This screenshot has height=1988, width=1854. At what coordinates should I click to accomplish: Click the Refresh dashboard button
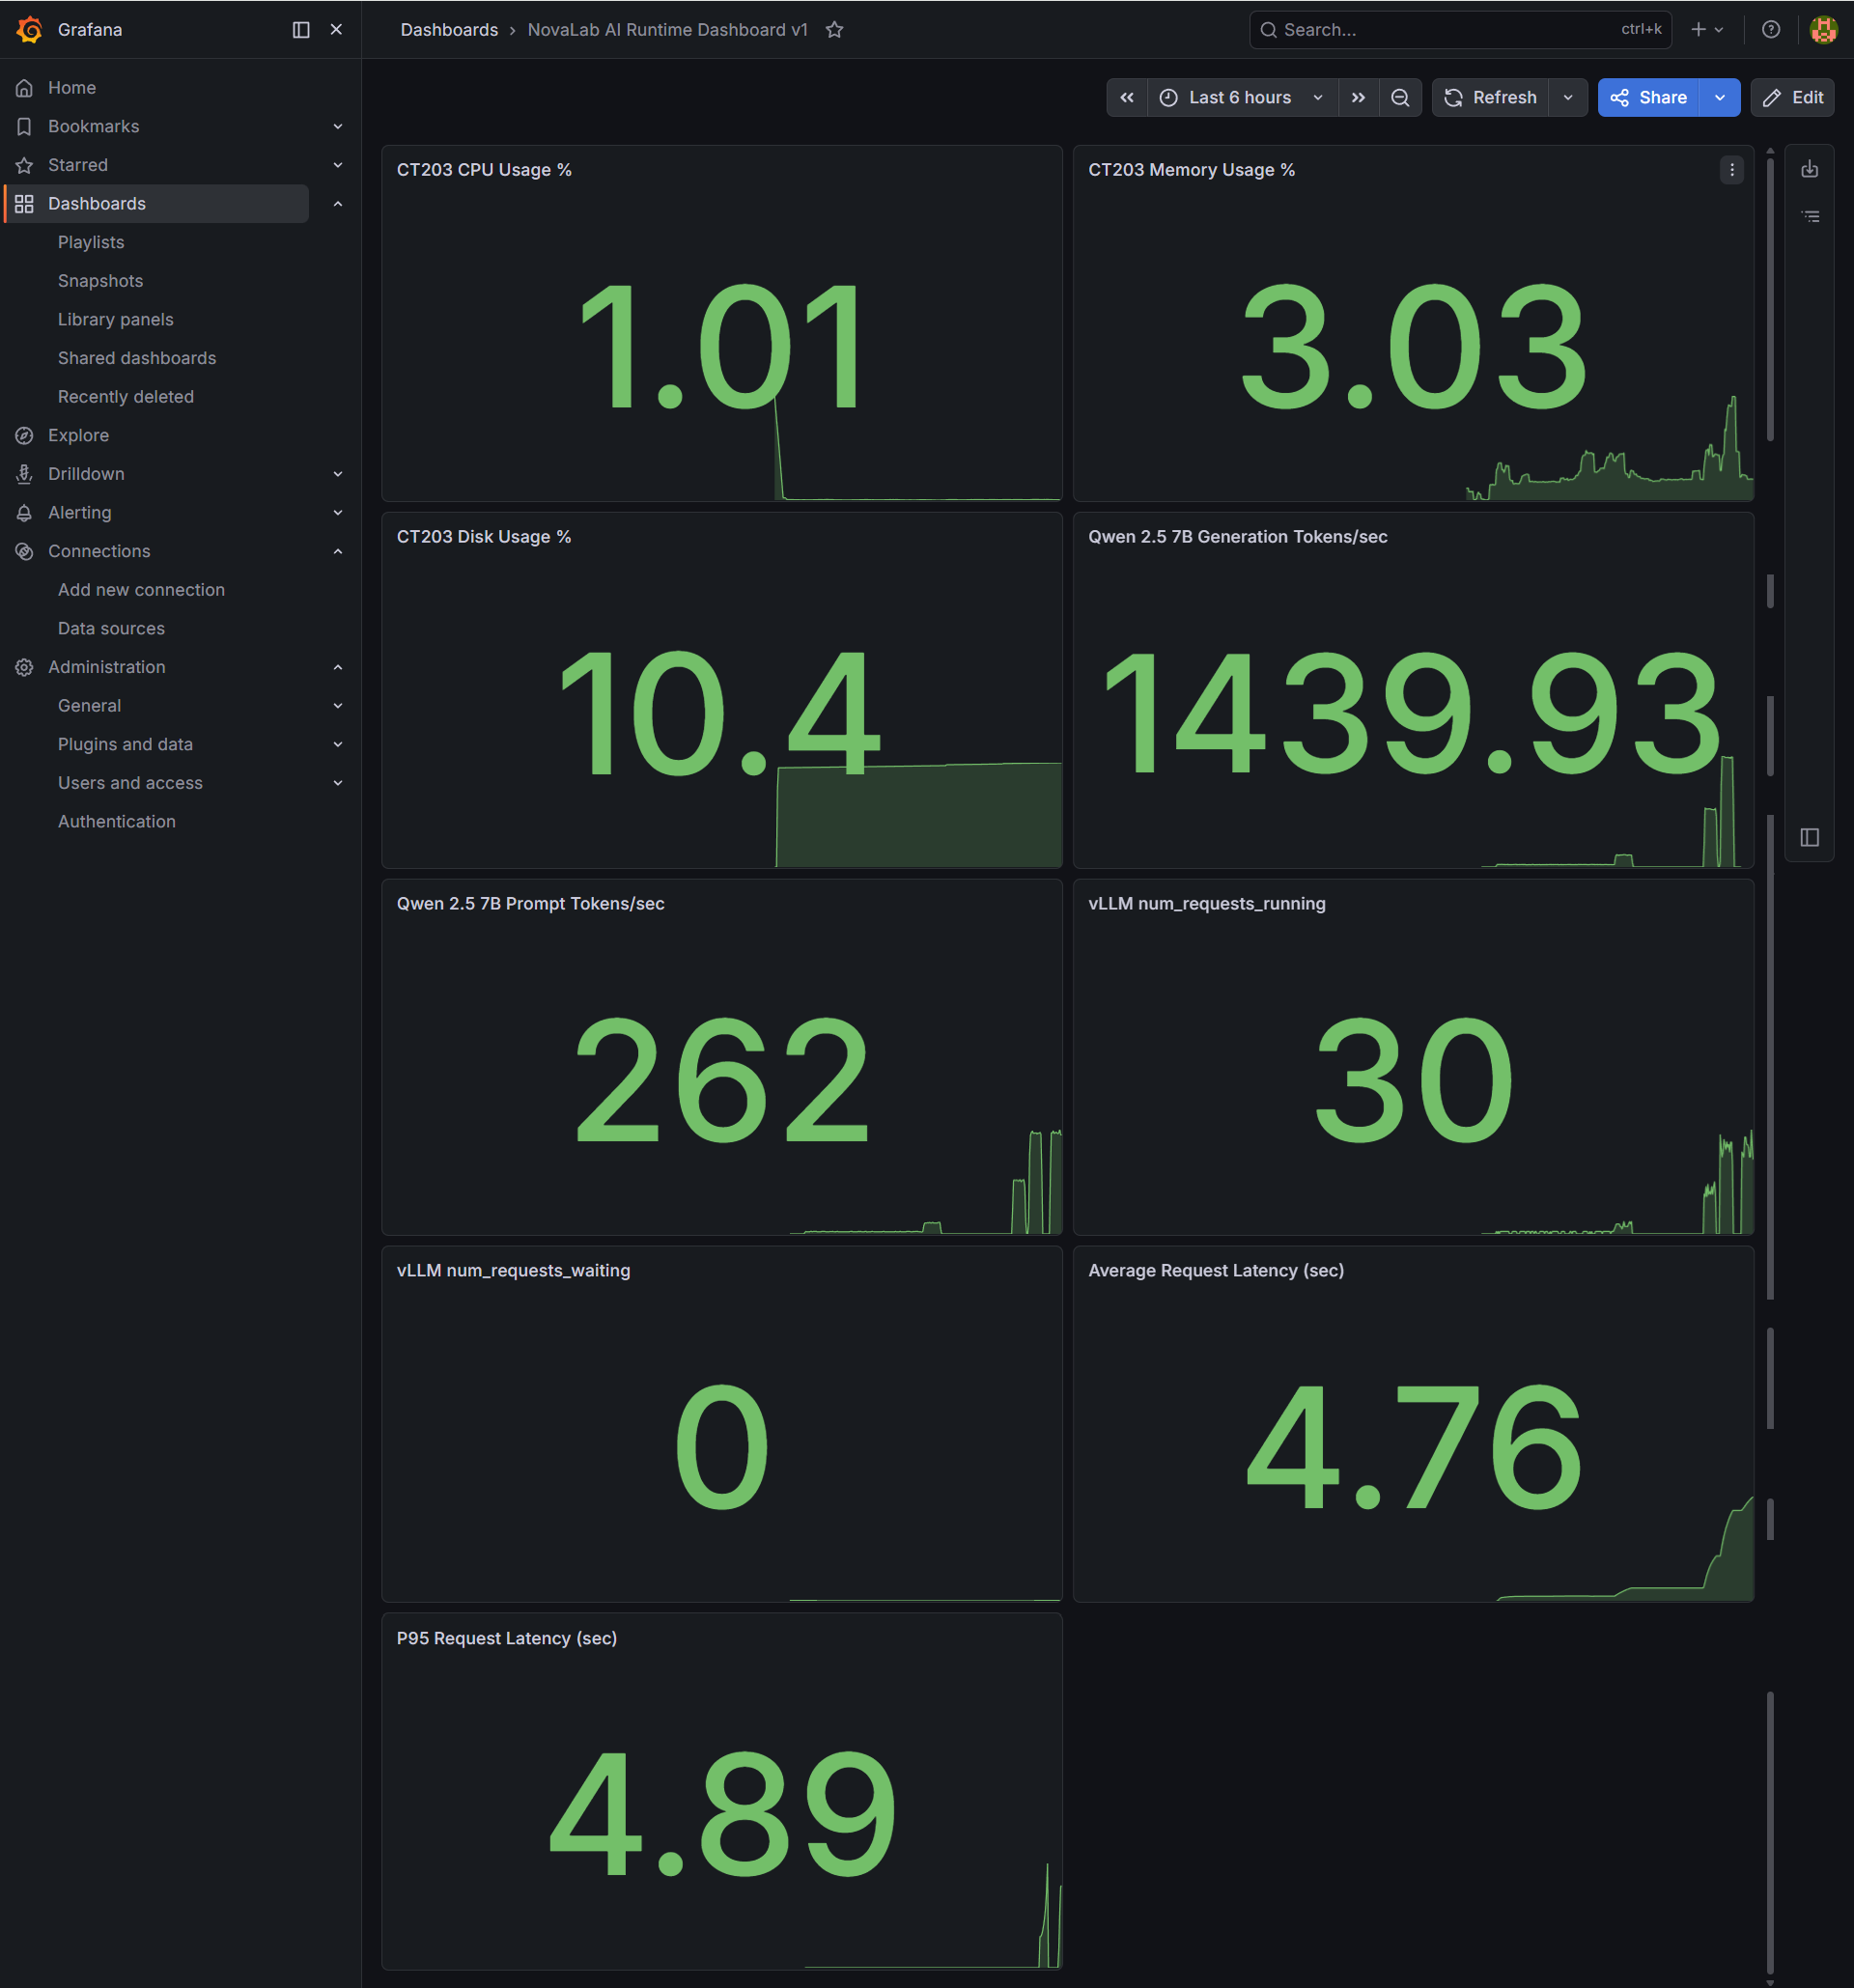coord(1491,98)
